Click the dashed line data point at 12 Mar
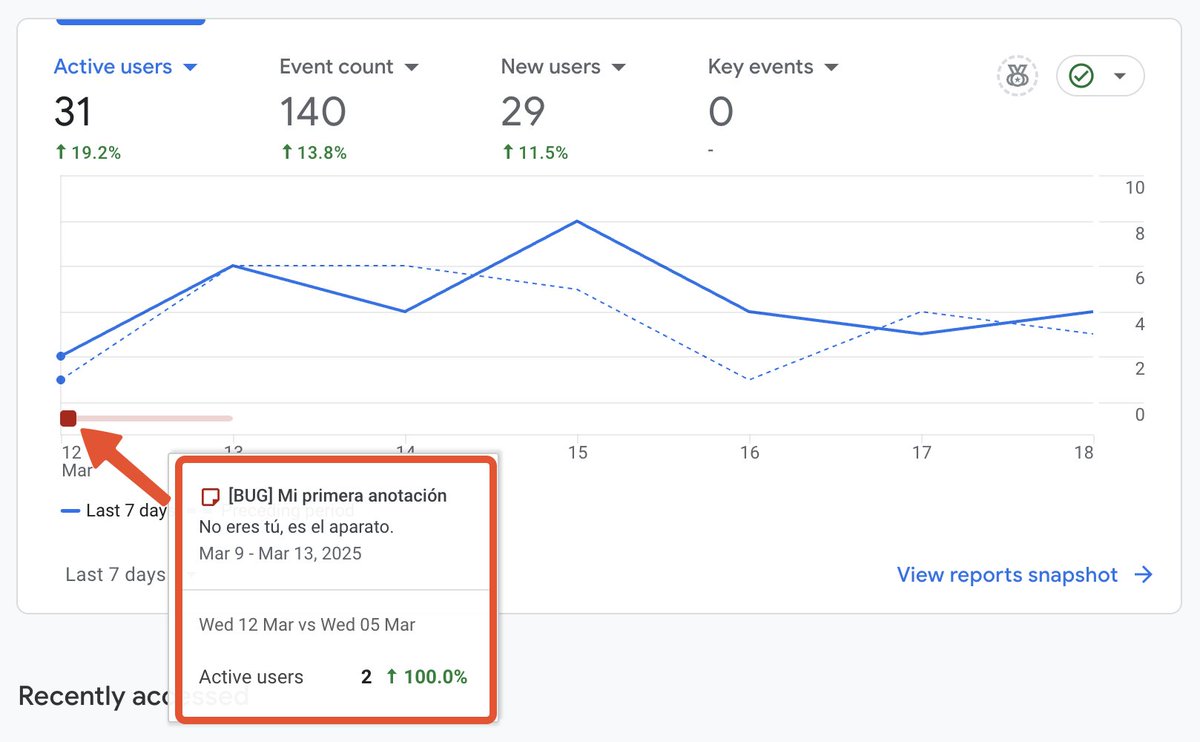This screenshot has width=1200, height=742. [x=61, y=379]
